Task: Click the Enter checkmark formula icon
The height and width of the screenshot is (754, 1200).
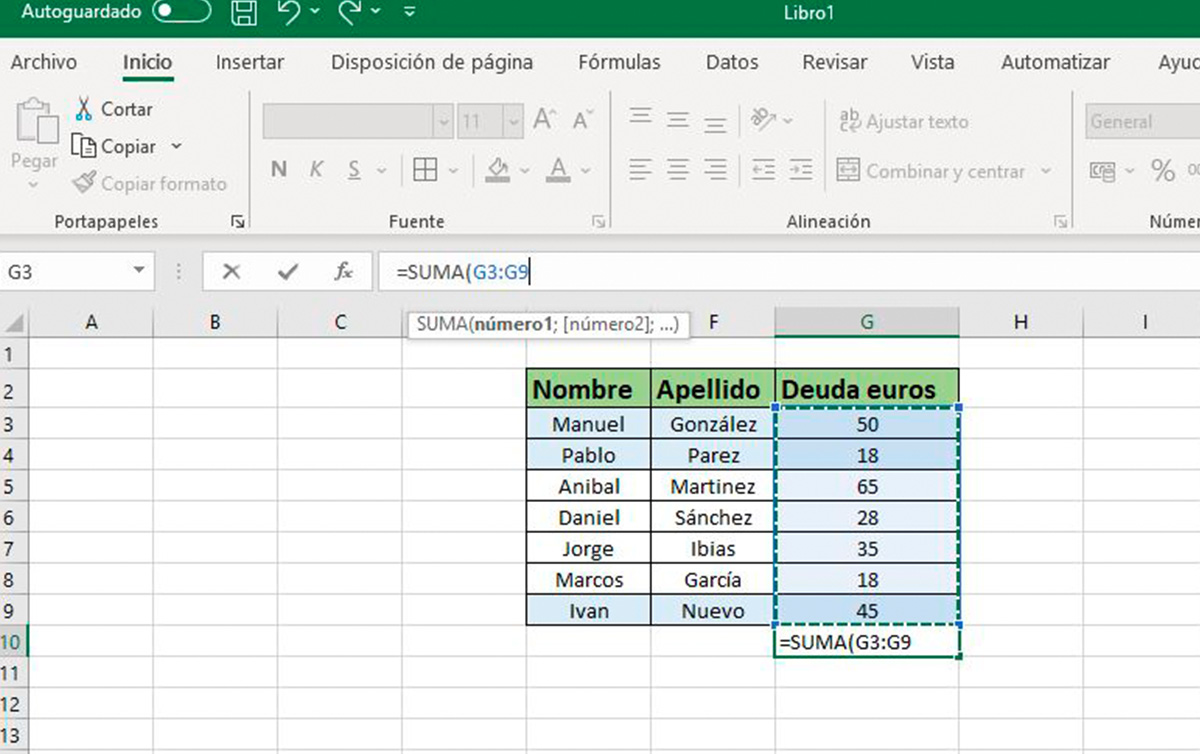Action: point(288,272)
